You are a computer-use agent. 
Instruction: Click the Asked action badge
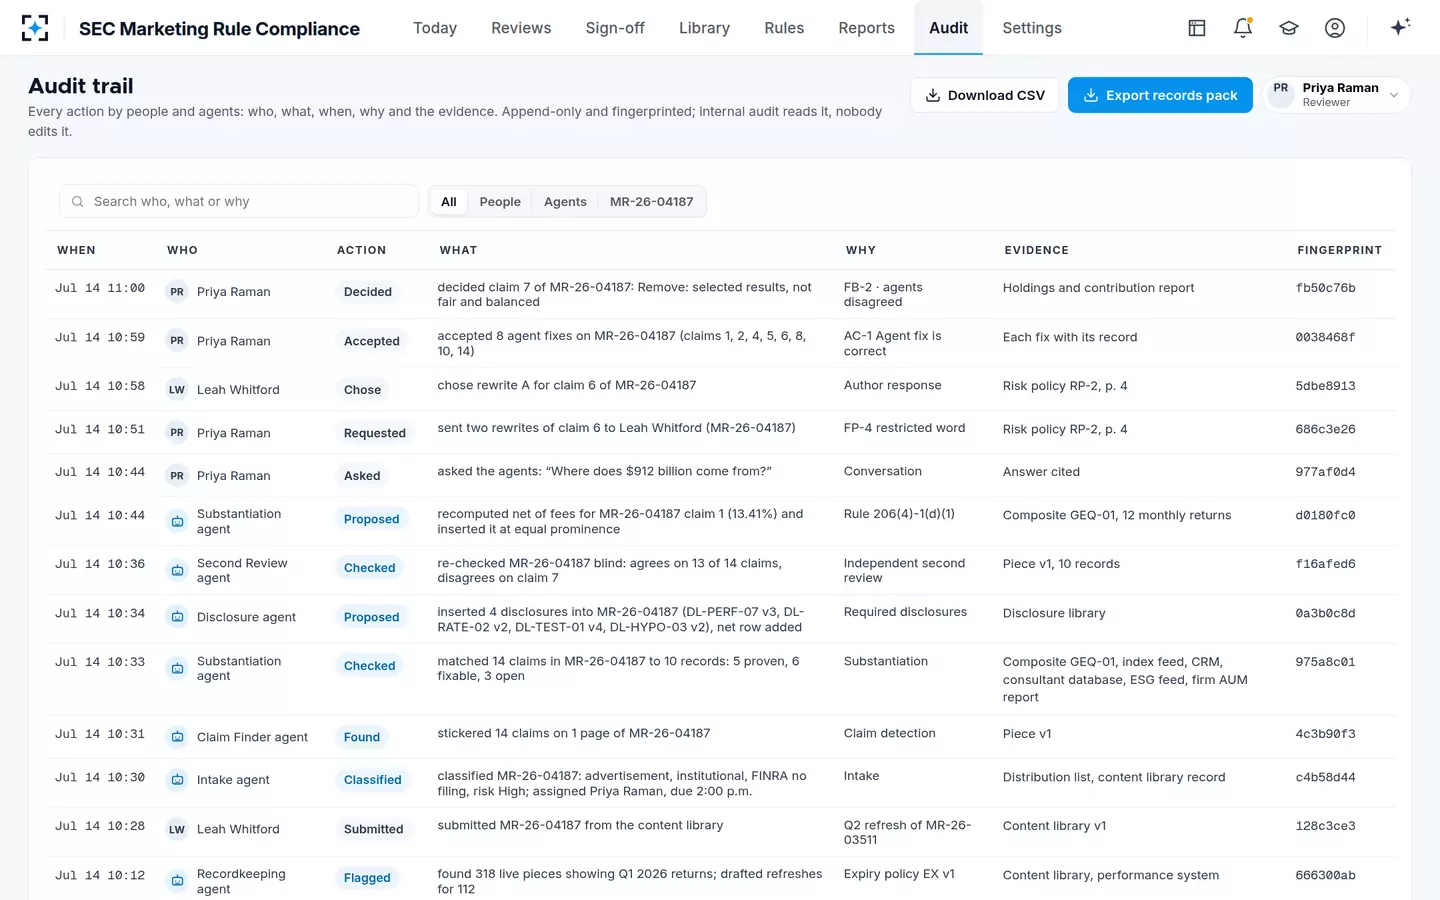362,476
